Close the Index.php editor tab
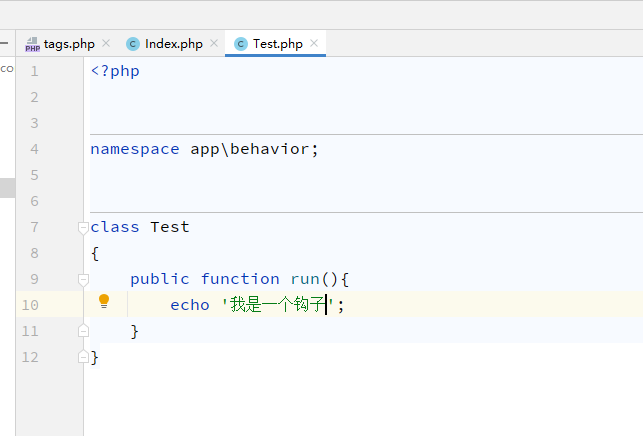Image resolution: width=643 pixels, height=436 pixels. [215, 44]
